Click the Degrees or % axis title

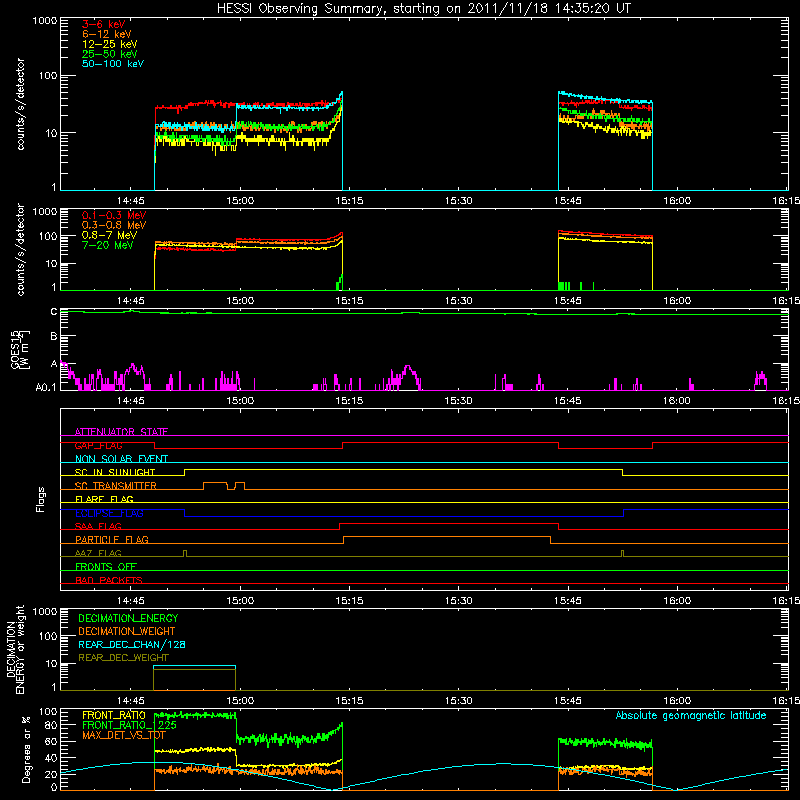click(26, 749)
